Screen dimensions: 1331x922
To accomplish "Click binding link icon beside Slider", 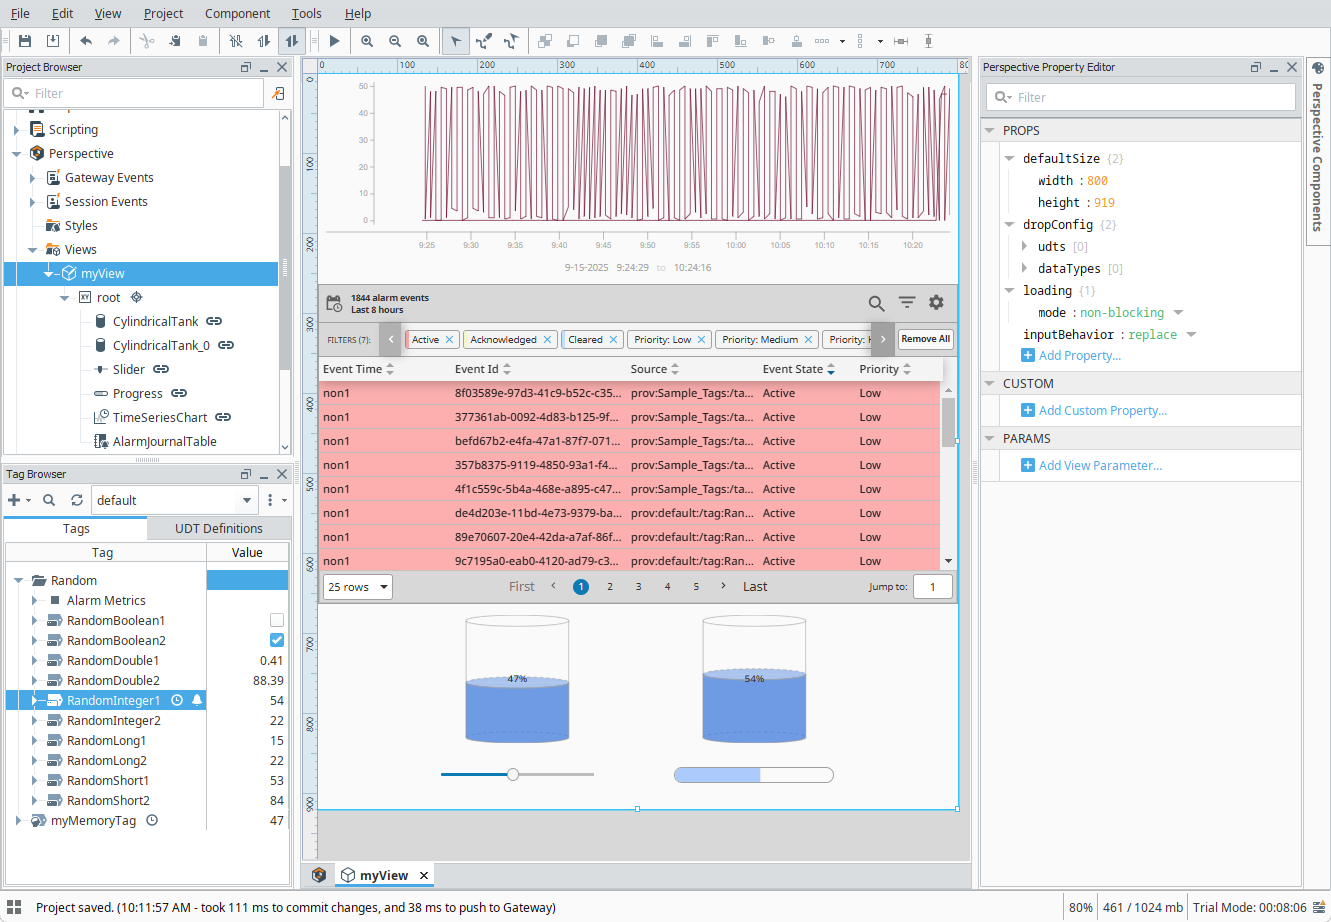I will click(161, 369).
